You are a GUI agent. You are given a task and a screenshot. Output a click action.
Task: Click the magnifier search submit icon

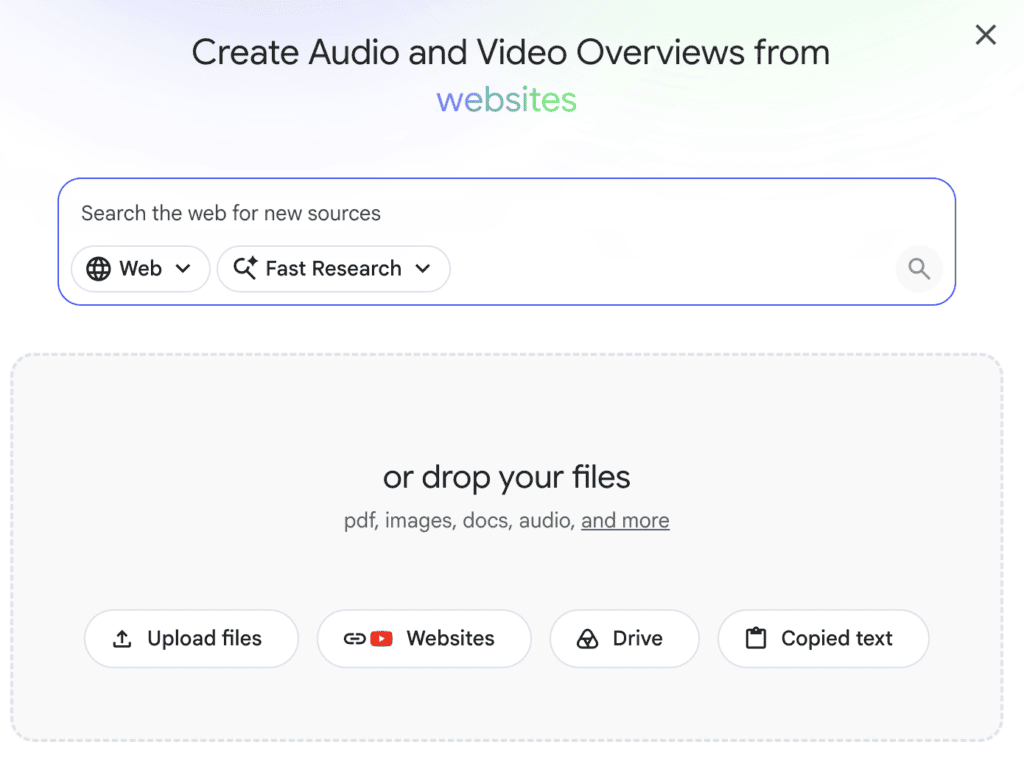919,268
